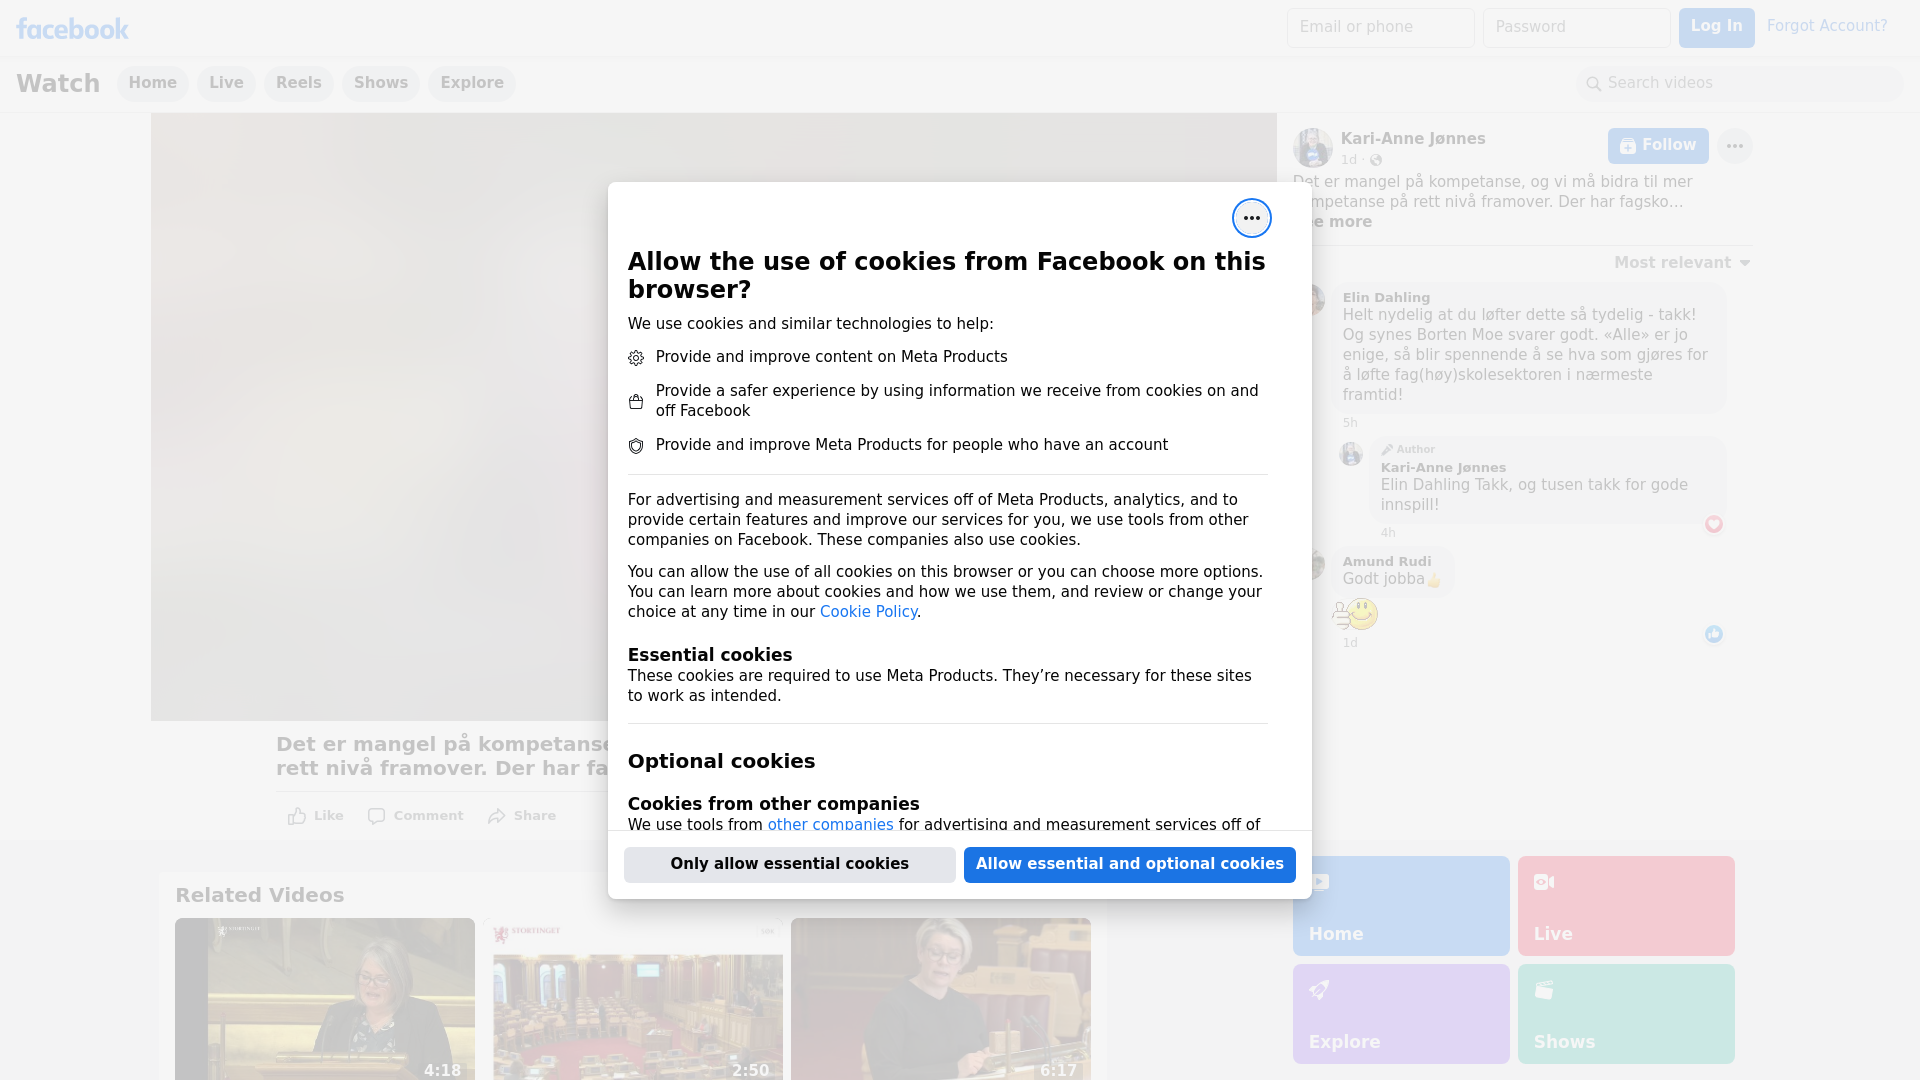1920x1080 pixels.
Task: Open related video with 6:17 duration
Action: click(x=941, y=999)
